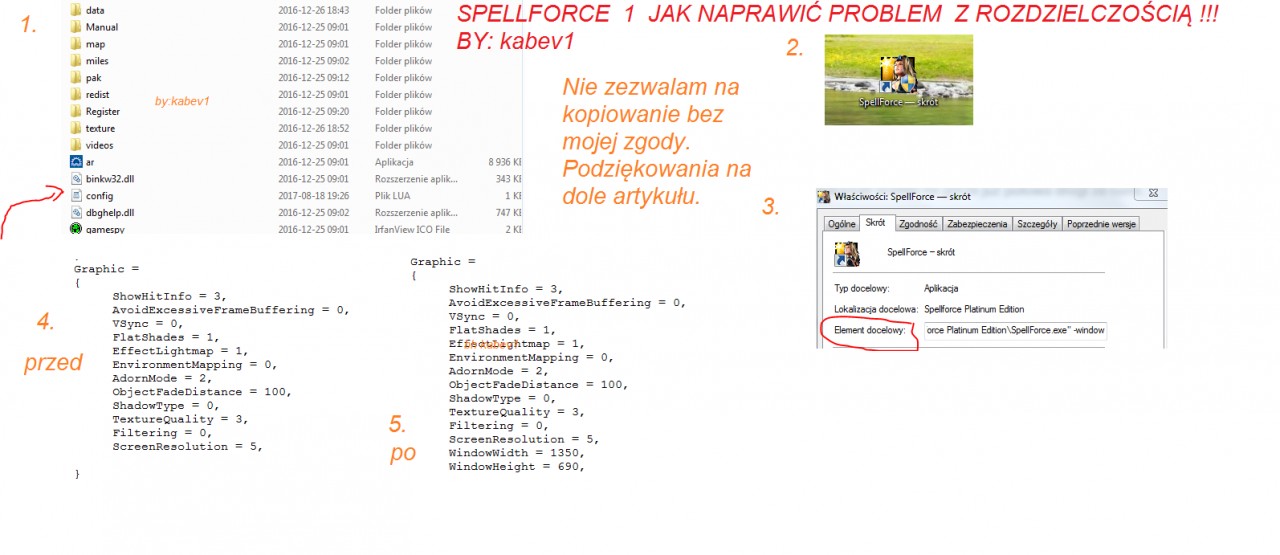
Task: Select the config LUA file icon
Action: (76, 195)
